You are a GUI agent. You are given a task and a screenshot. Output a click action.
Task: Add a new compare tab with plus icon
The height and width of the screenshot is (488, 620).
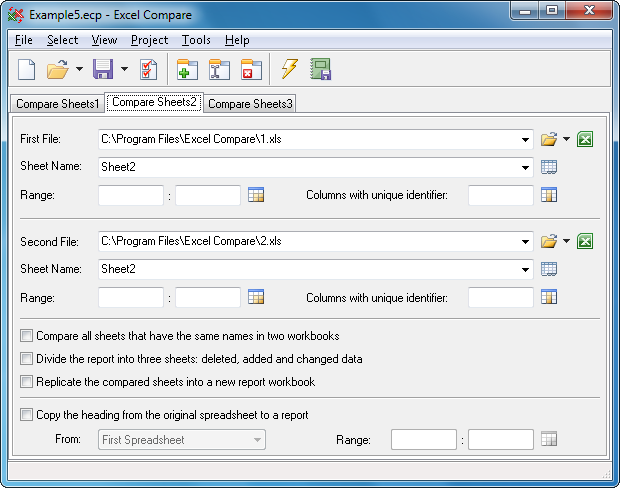pos(187,69)
